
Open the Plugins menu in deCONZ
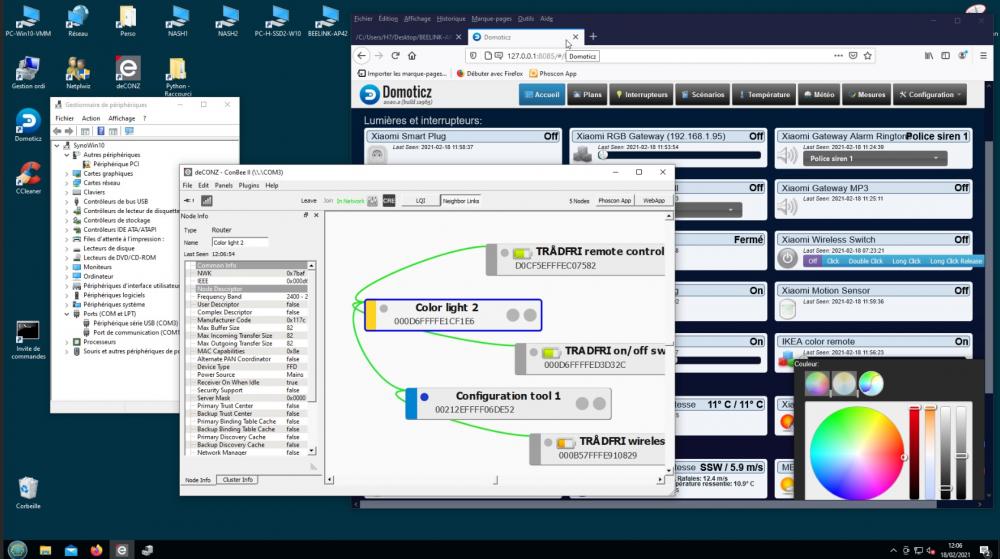249,185
